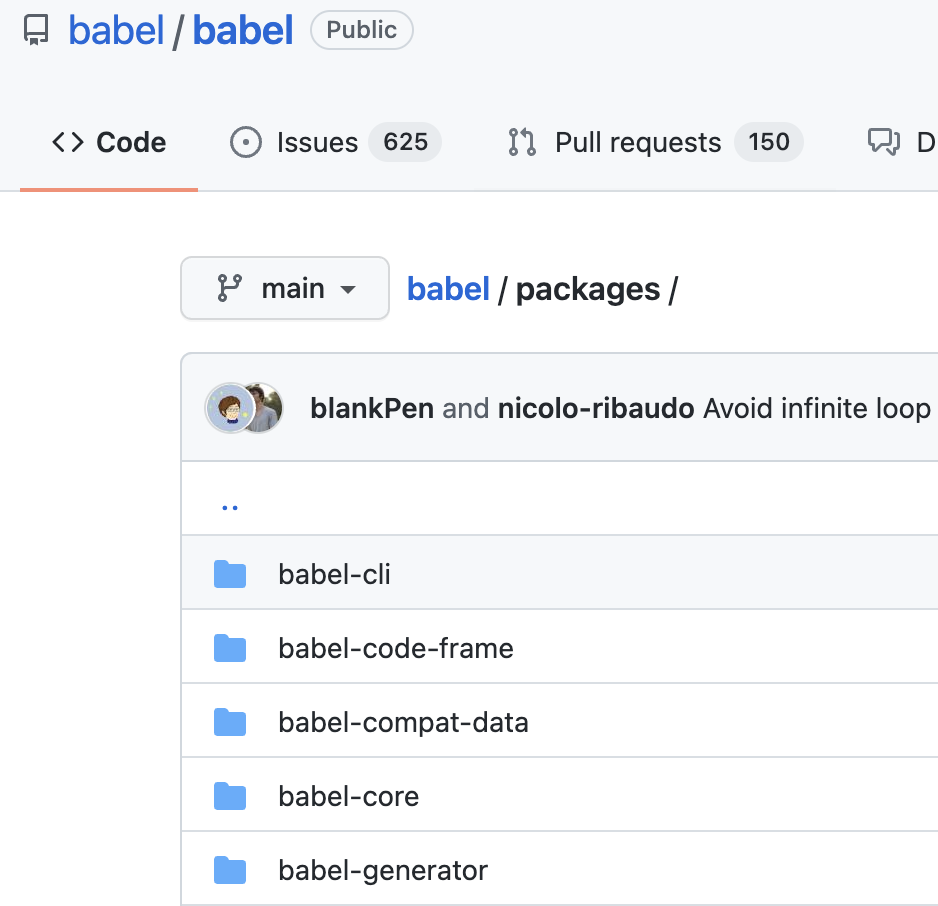
Task: Click the 625 issues counter badge
Action: click(405, 142)
